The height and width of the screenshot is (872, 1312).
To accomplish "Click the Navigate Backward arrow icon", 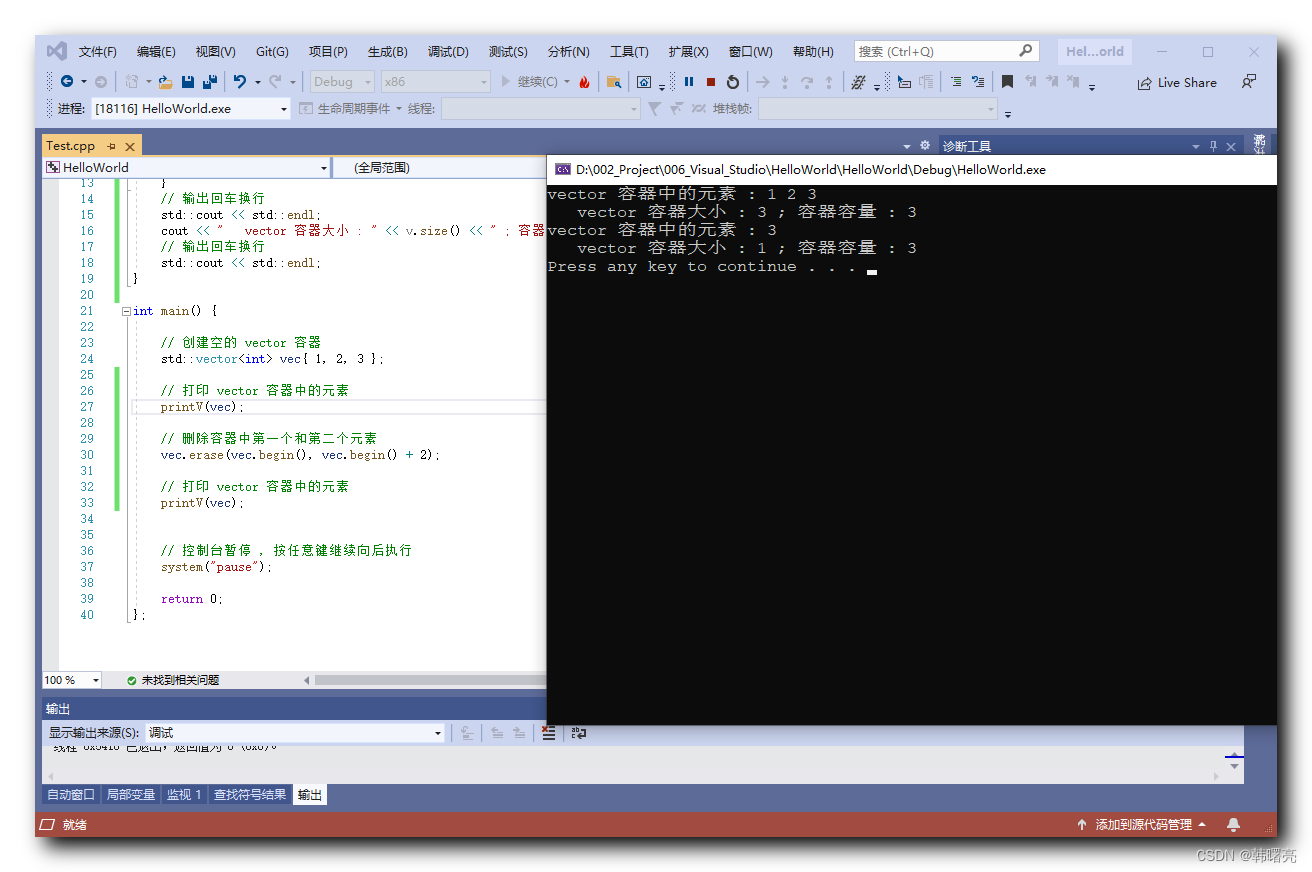I will click(x=67, y=82).
